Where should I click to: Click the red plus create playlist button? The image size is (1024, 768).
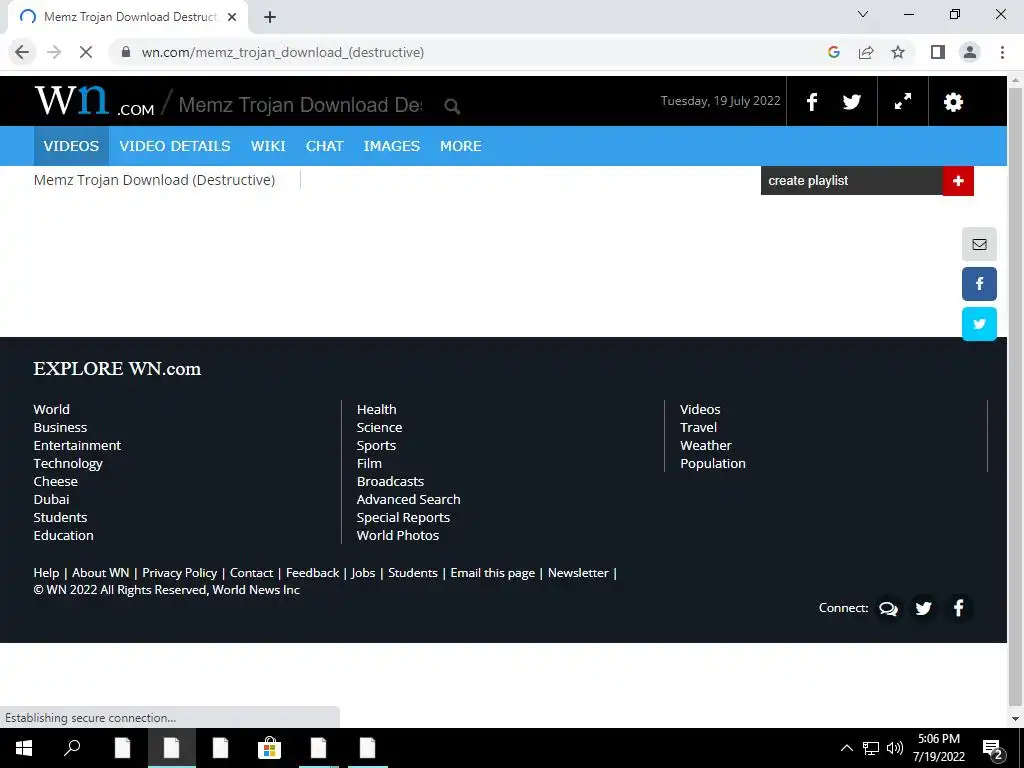(958, 181)
